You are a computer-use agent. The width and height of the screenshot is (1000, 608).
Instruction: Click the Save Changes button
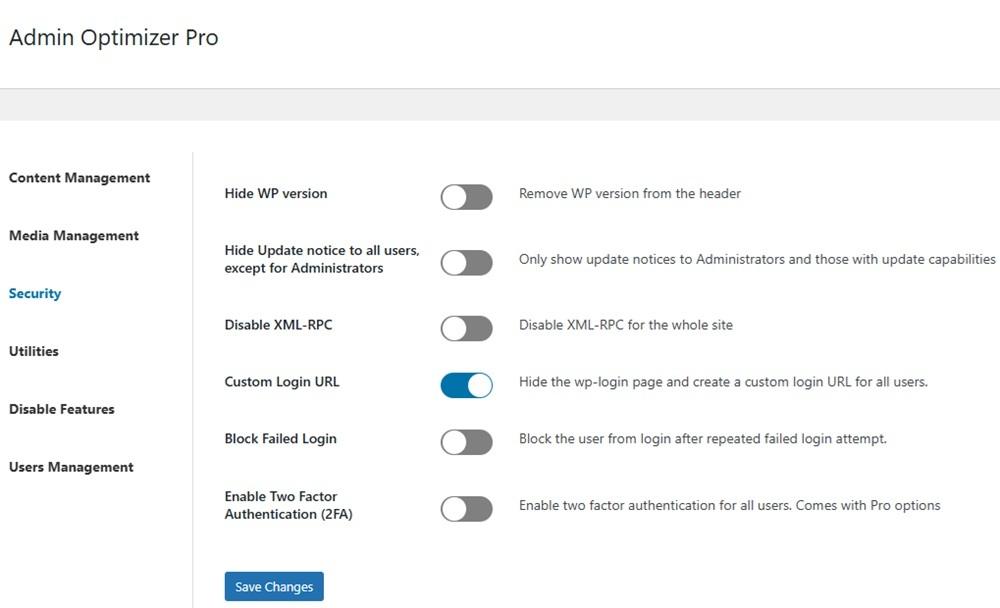click(x=273, y=586)
